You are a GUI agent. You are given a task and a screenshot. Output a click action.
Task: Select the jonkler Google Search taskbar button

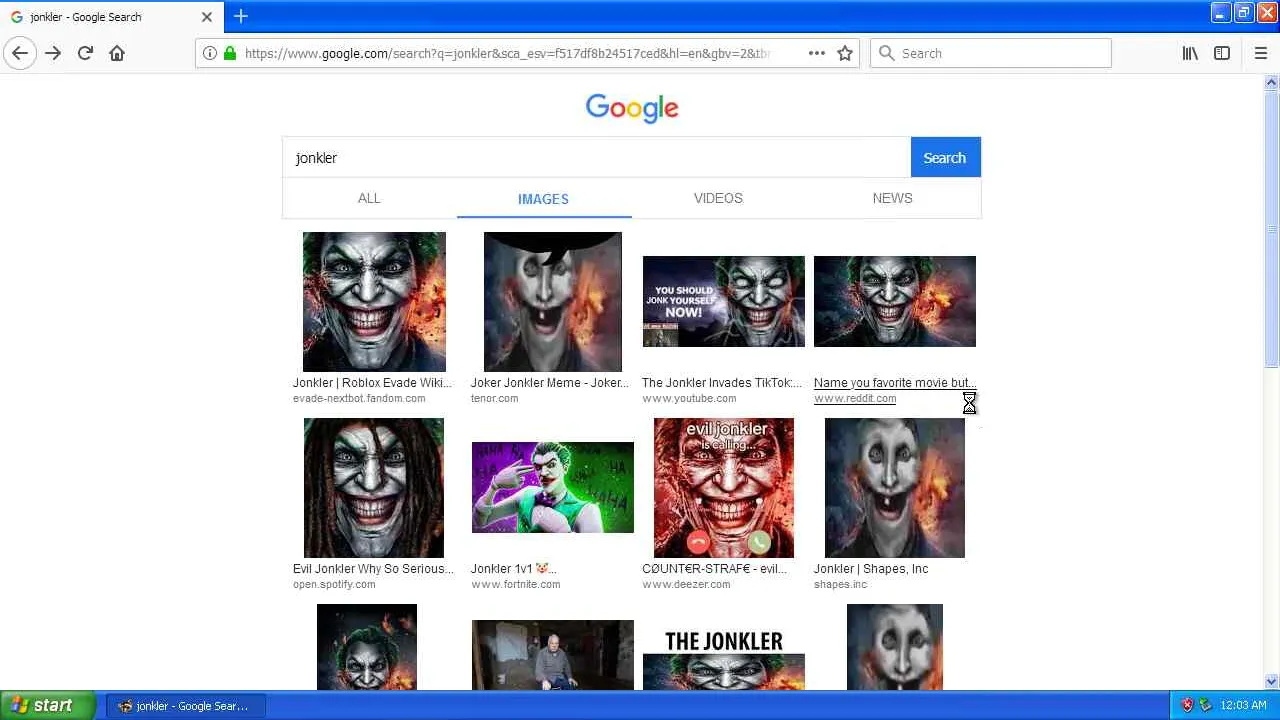(x=185, y=706)
